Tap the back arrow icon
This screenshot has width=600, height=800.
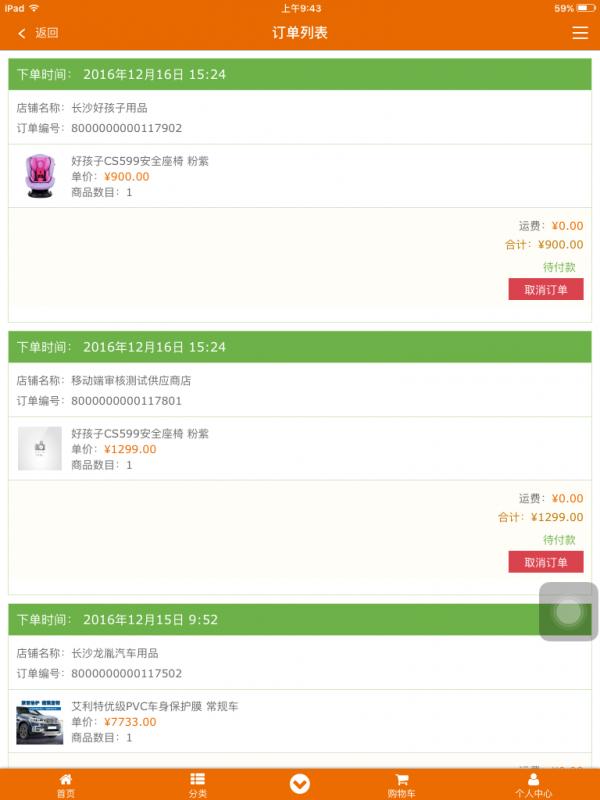(22, 33)
